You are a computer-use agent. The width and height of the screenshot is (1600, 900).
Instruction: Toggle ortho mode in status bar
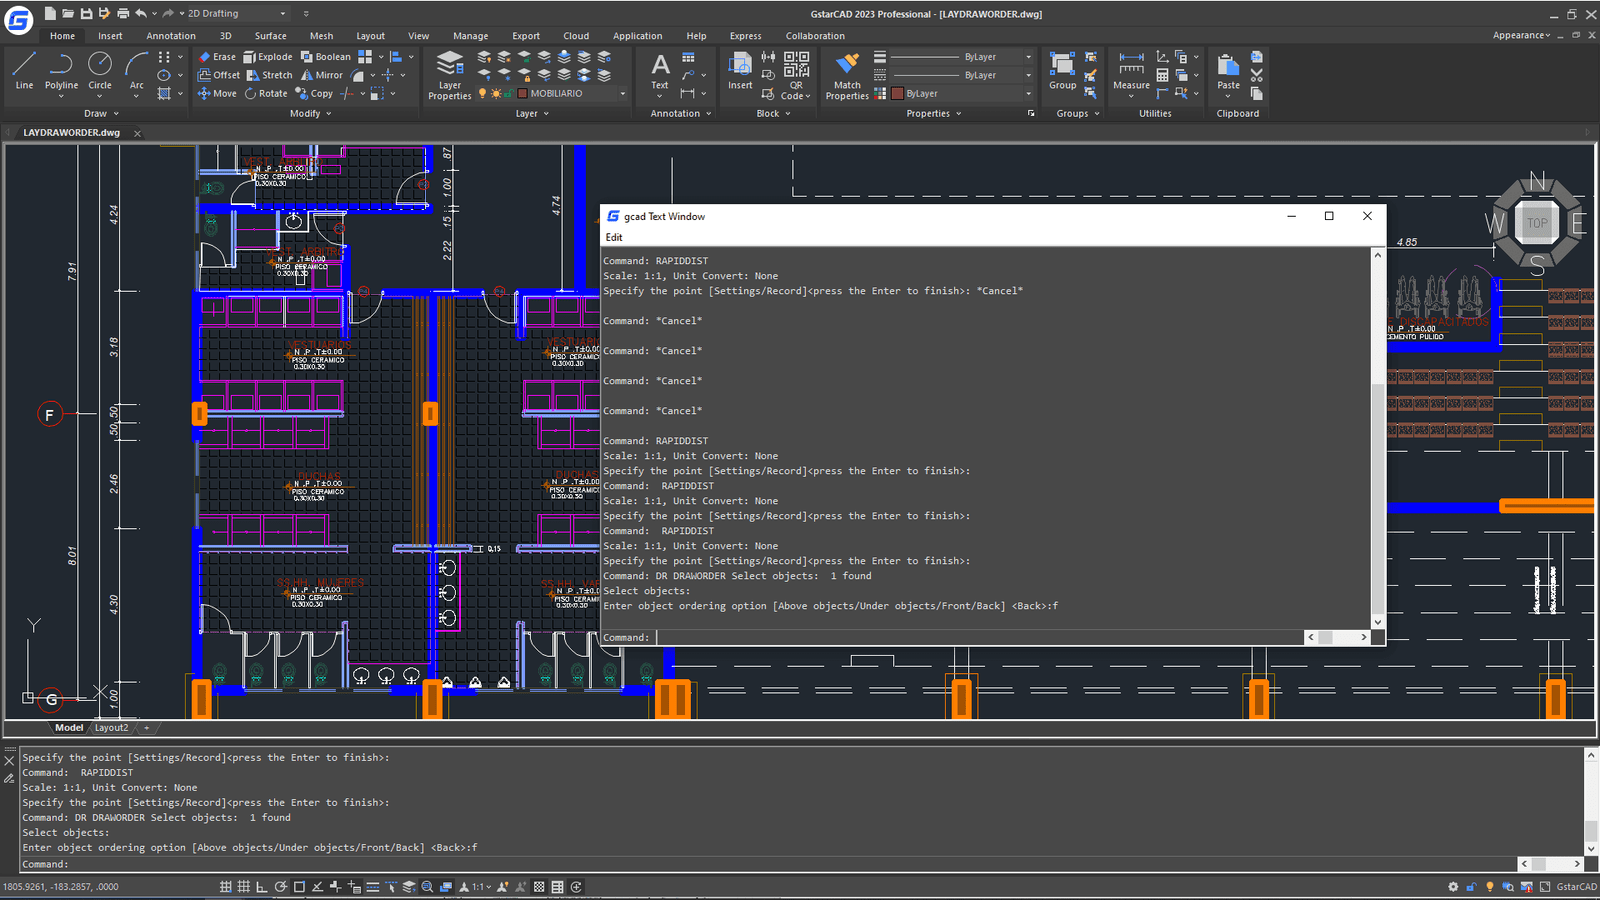click(x=262, y=887)
